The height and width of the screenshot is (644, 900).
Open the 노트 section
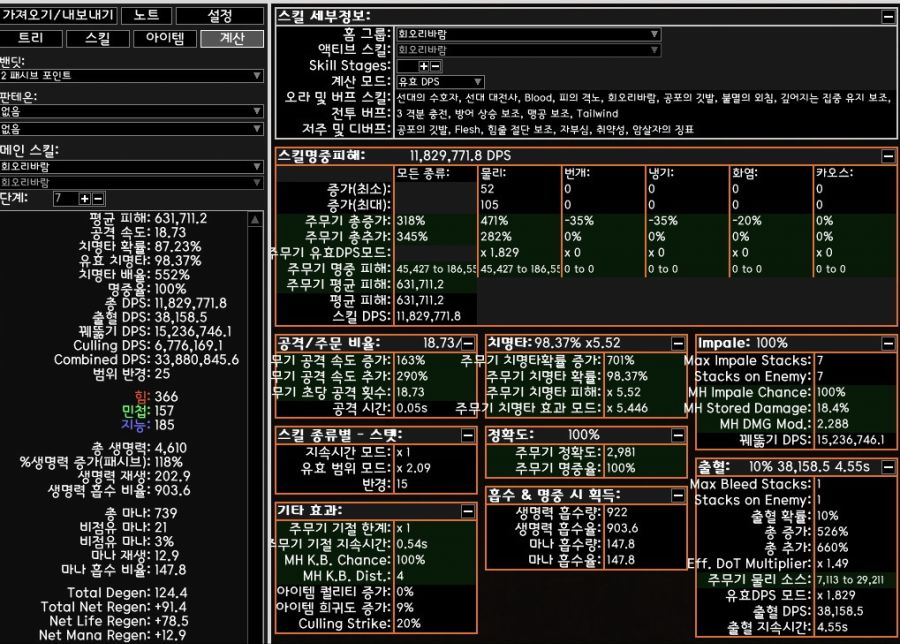click(x=146, y=15)
